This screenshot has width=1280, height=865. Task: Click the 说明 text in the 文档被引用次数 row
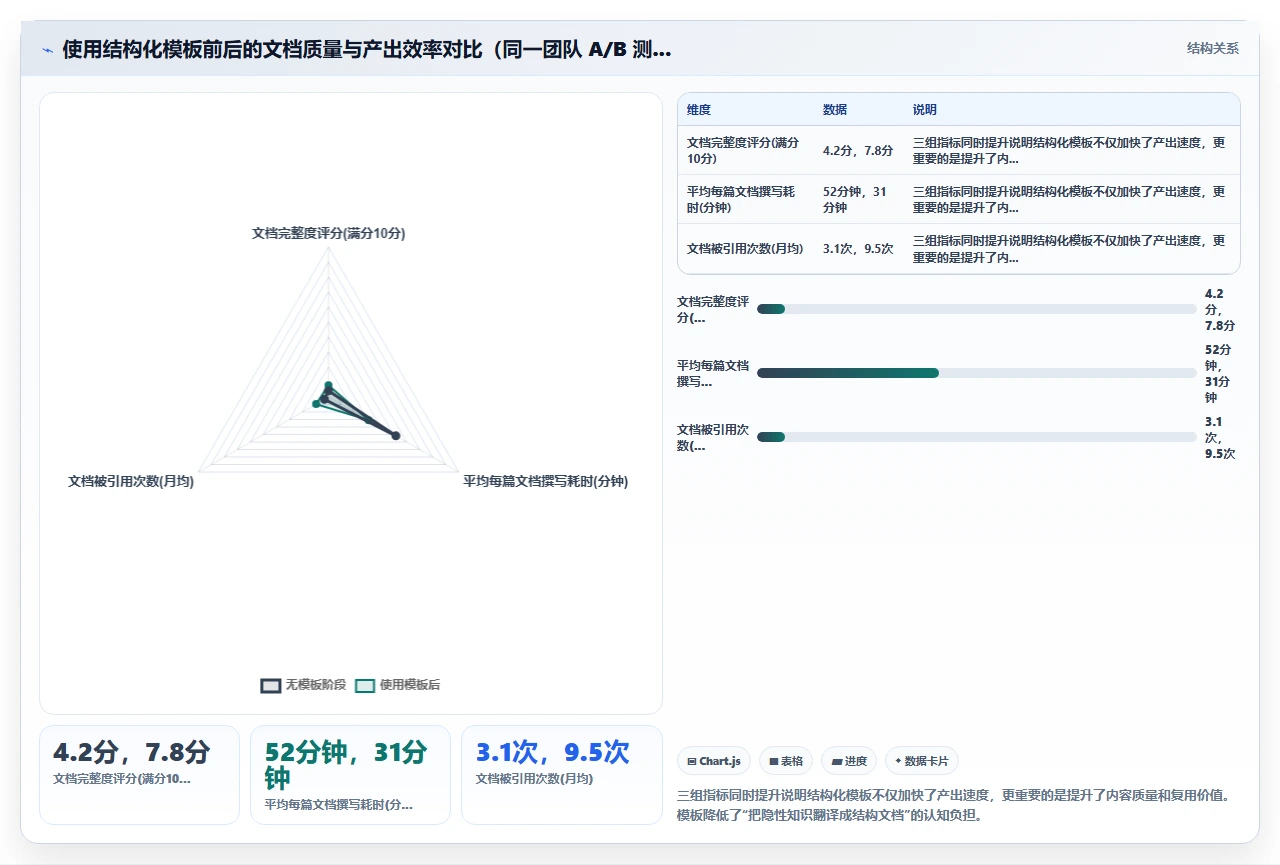pyautogui.click(x=1070, y=249)
